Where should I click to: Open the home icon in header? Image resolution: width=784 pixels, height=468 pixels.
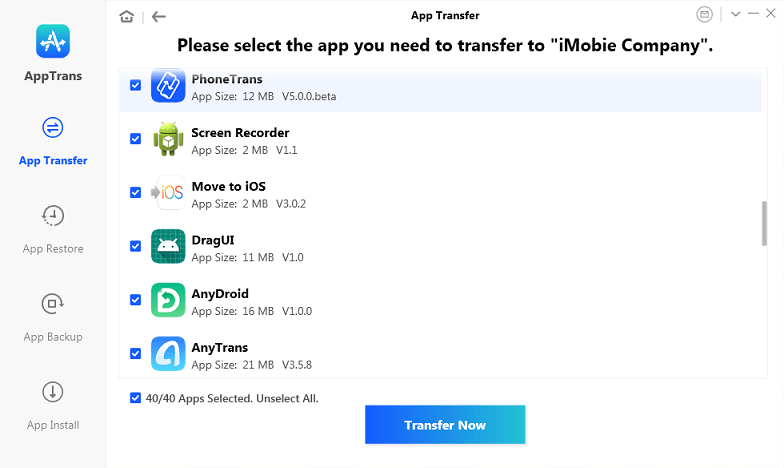126,16
